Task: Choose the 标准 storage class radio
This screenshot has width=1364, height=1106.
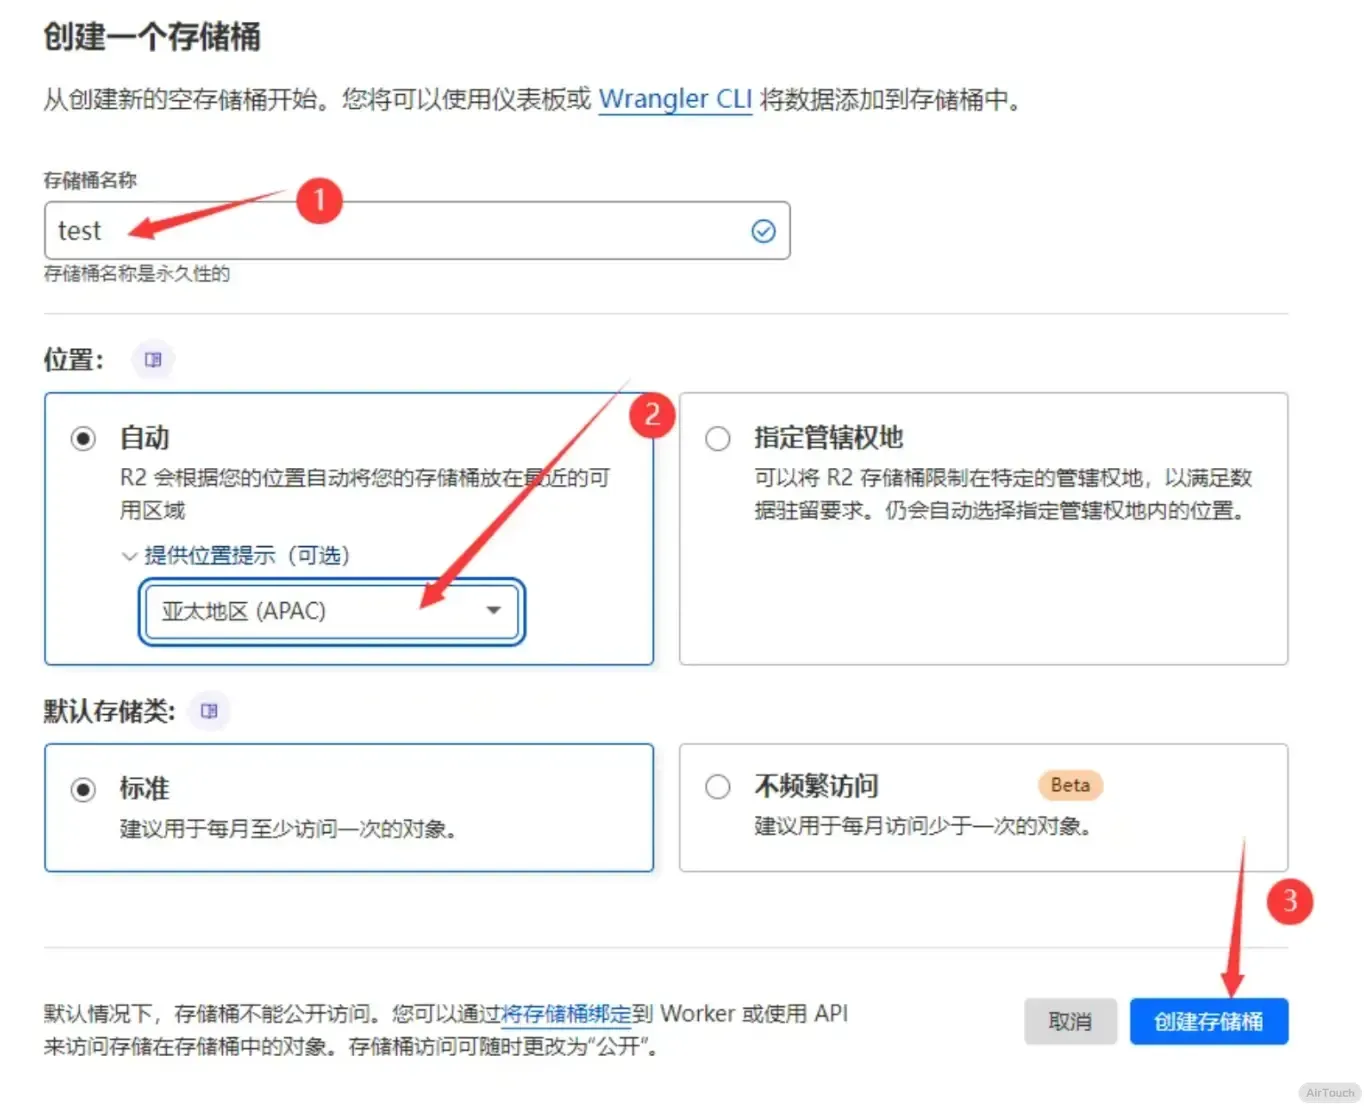Action: [x=83, y=790]
